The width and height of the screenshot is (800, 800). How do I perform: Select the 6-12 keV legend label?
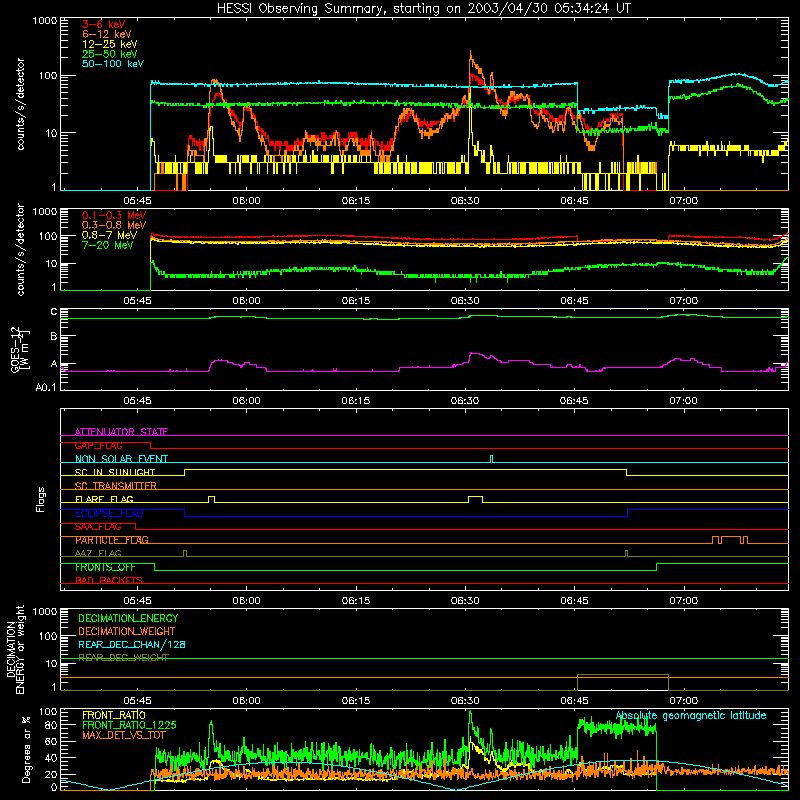tap(107, 34)
